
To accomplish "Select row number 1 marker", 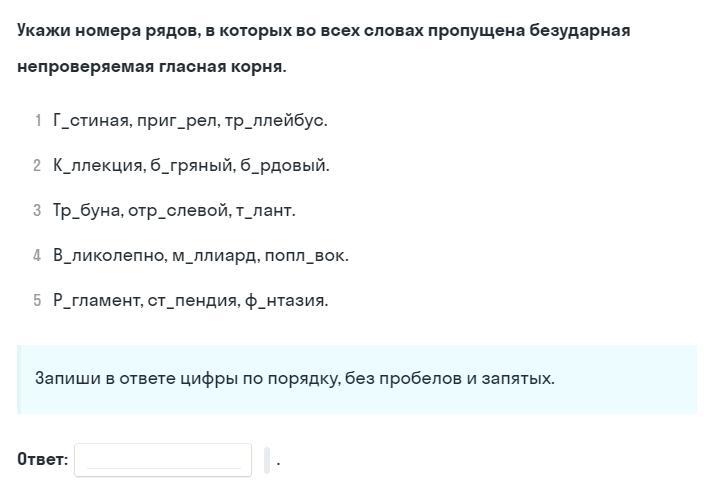I will [38, 121].
